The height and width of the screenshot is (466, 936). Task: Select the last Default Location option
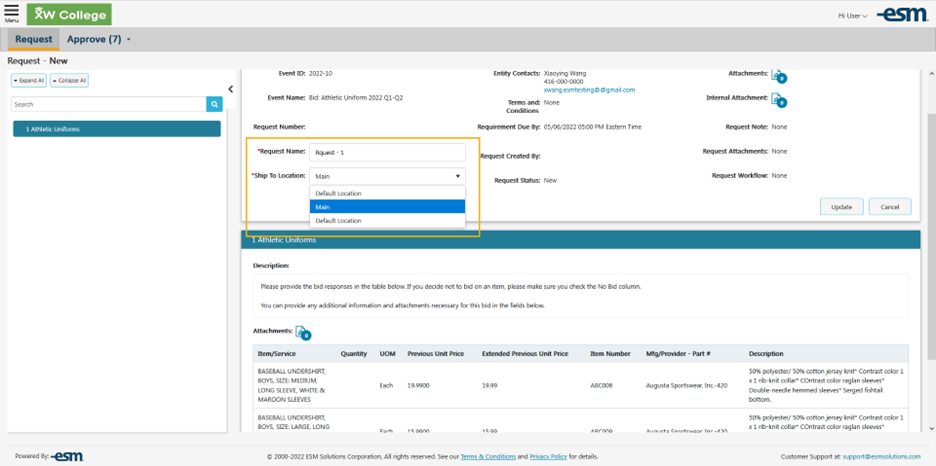coord(387,220)
